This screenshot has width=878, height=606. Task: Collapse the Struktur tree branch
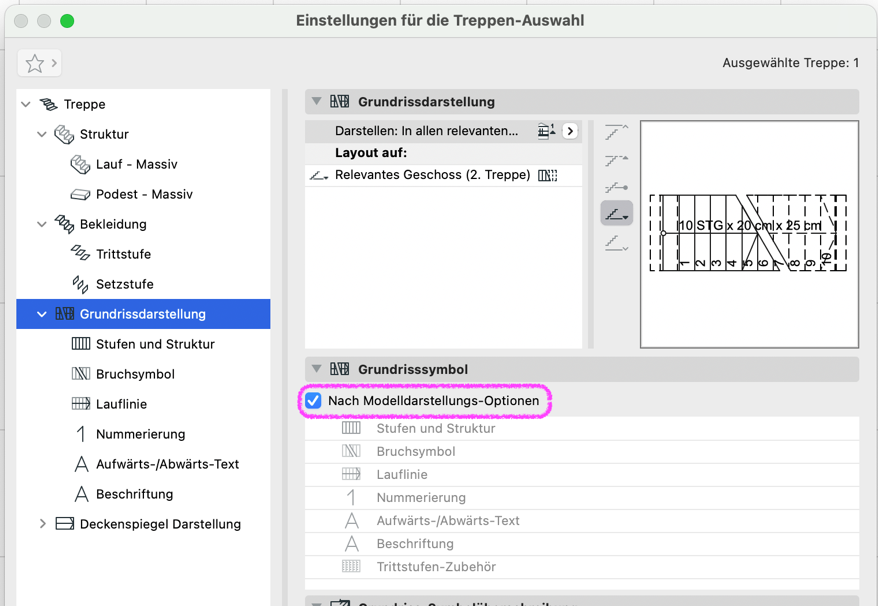[x=41, y=134]
